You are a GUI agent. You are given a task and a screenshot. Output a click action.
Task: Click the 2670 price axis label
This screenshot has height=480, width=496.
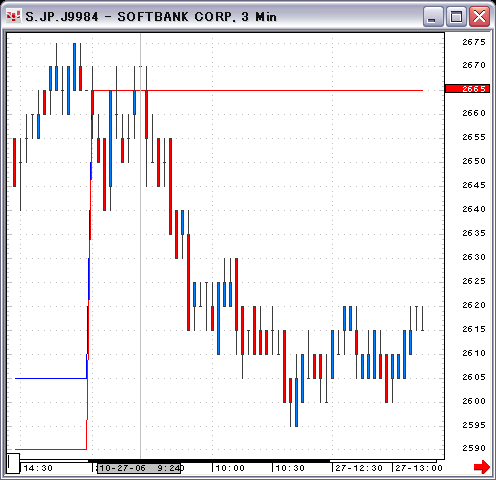click(x=474, y=65)
